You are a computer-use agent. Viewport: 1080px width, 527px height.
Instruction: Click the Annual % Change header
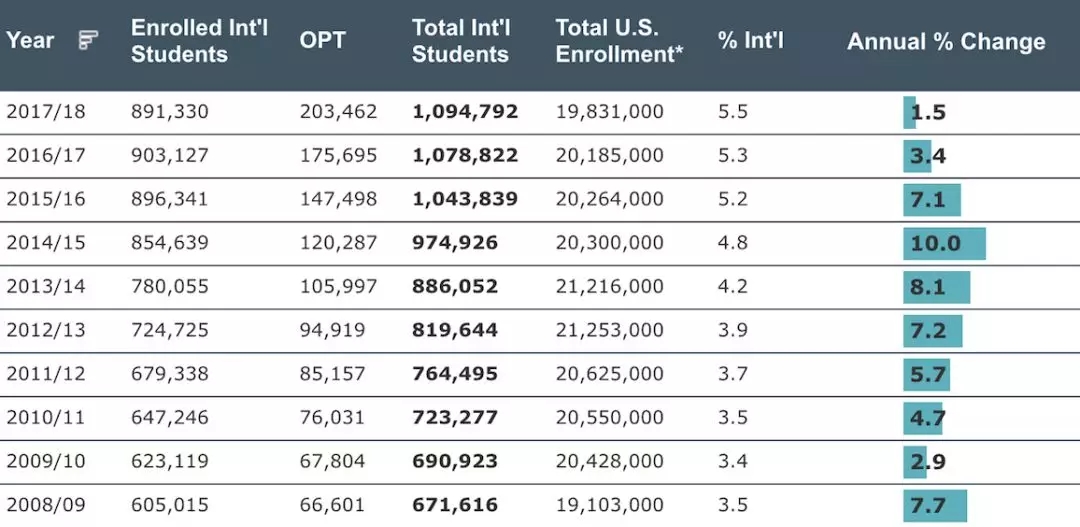coord(946,41)
